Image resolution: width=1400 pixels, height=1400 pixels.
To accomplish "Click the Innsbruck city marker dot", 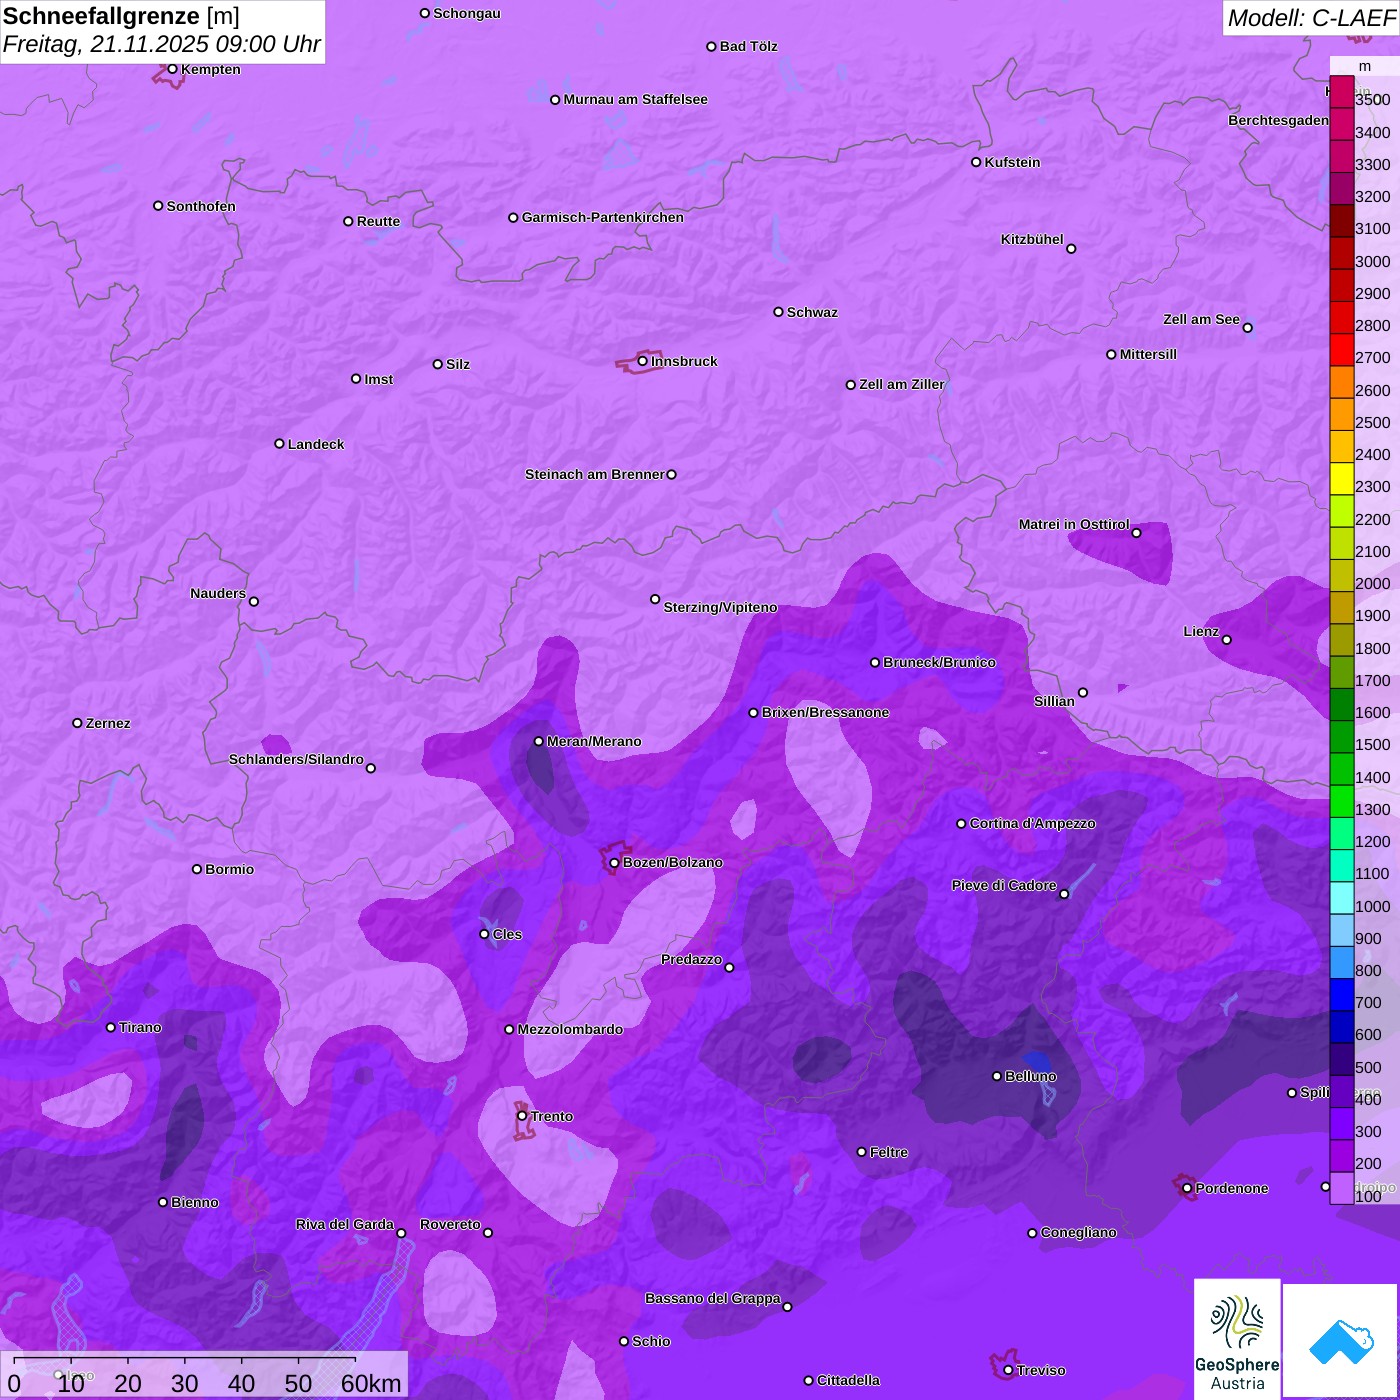I will tap(642, 361).
